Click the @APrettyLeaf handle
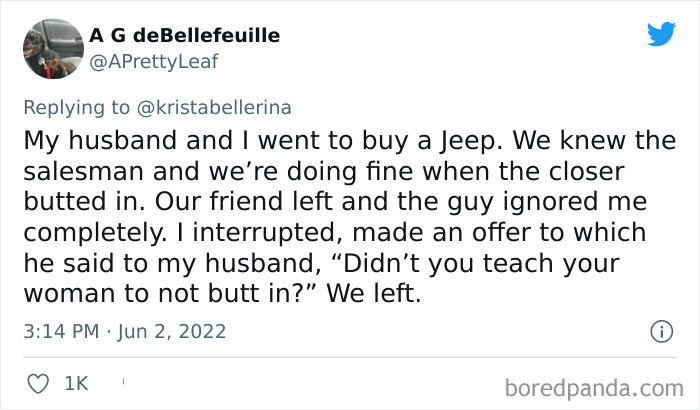Screen dimensions: 700x410 pyautogui.click(x=153, y=61)
